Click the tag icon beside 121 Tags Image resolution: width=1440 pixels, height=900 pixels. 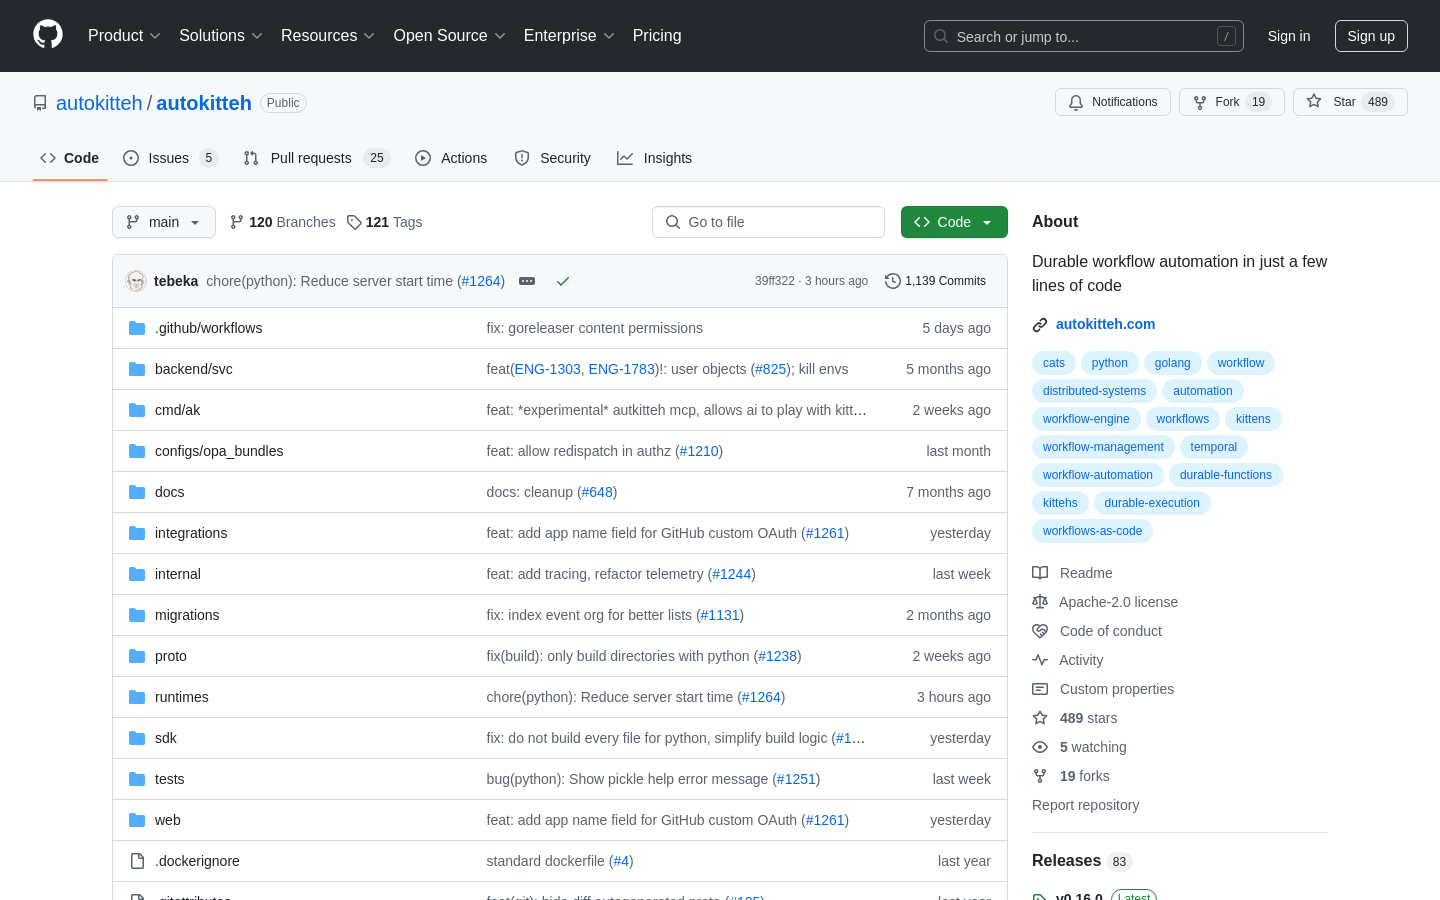point(354,222)
